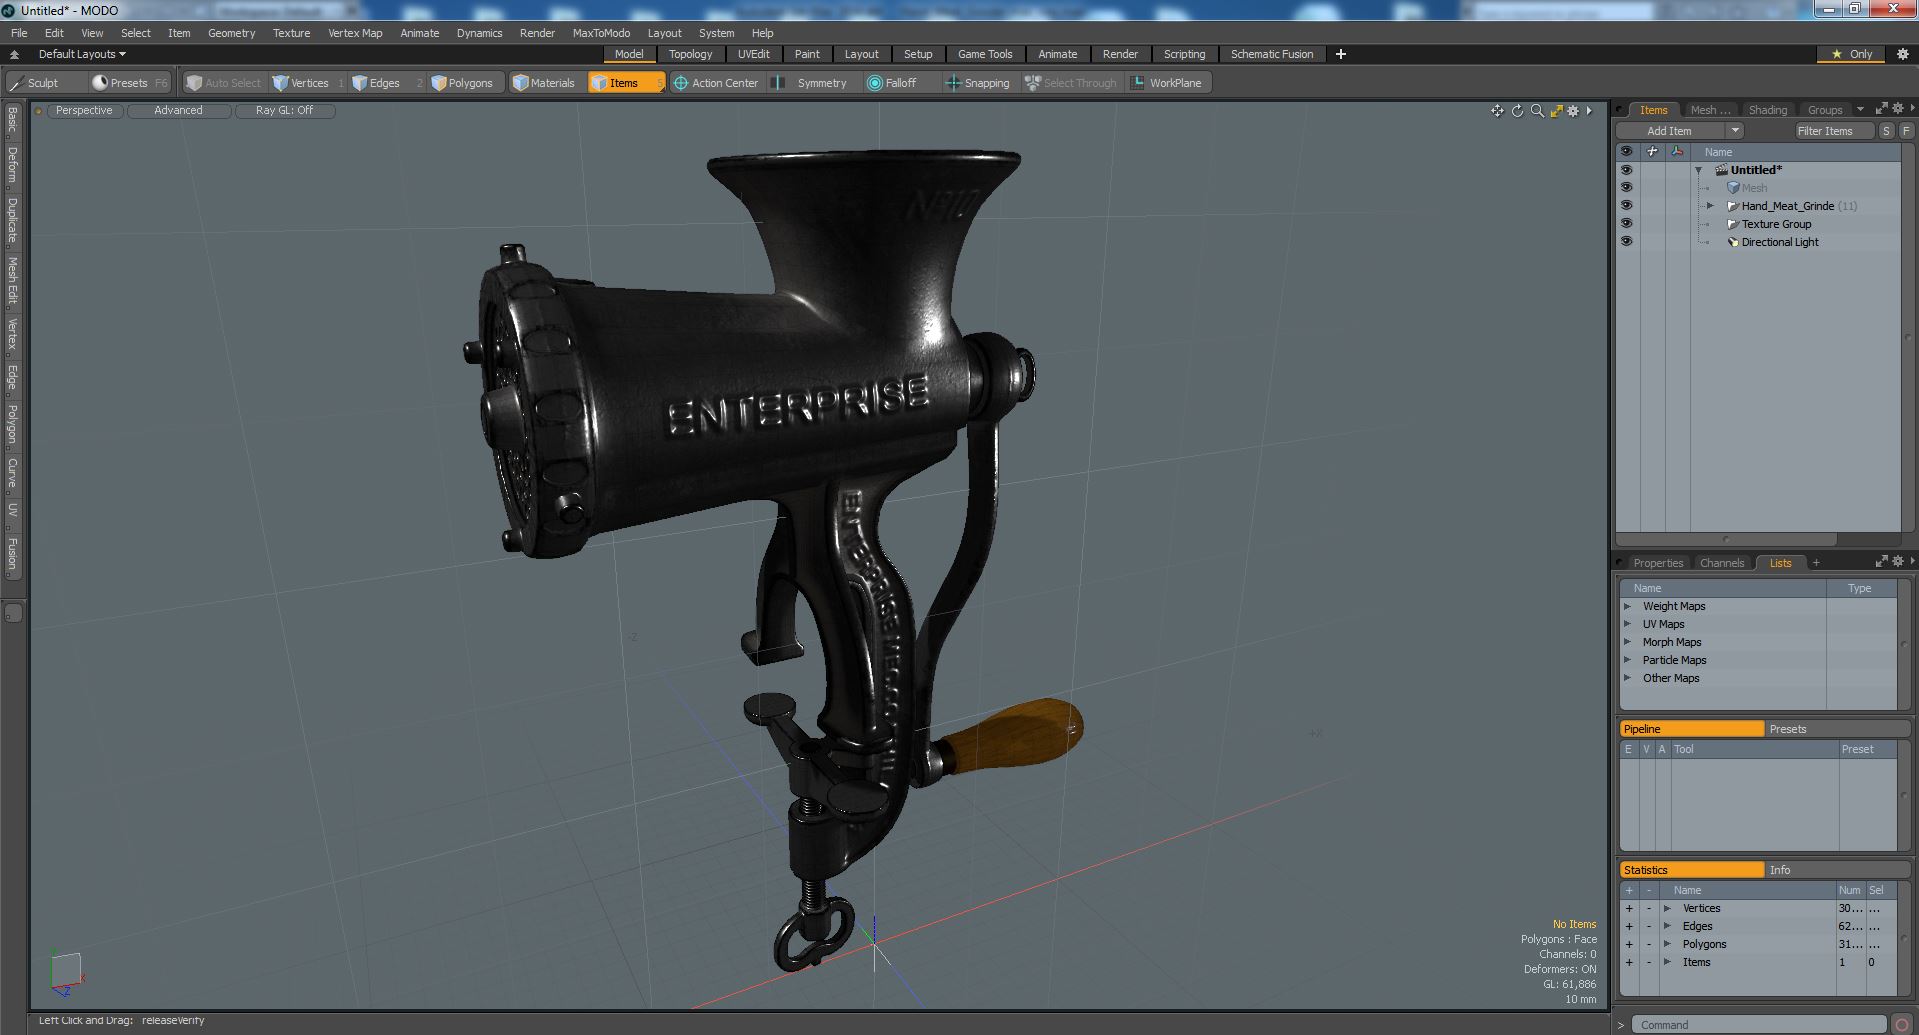Open the Shading tab in items panel
The image size is (1919, 1035).
pyautogui.click(x=1767, y=110)
